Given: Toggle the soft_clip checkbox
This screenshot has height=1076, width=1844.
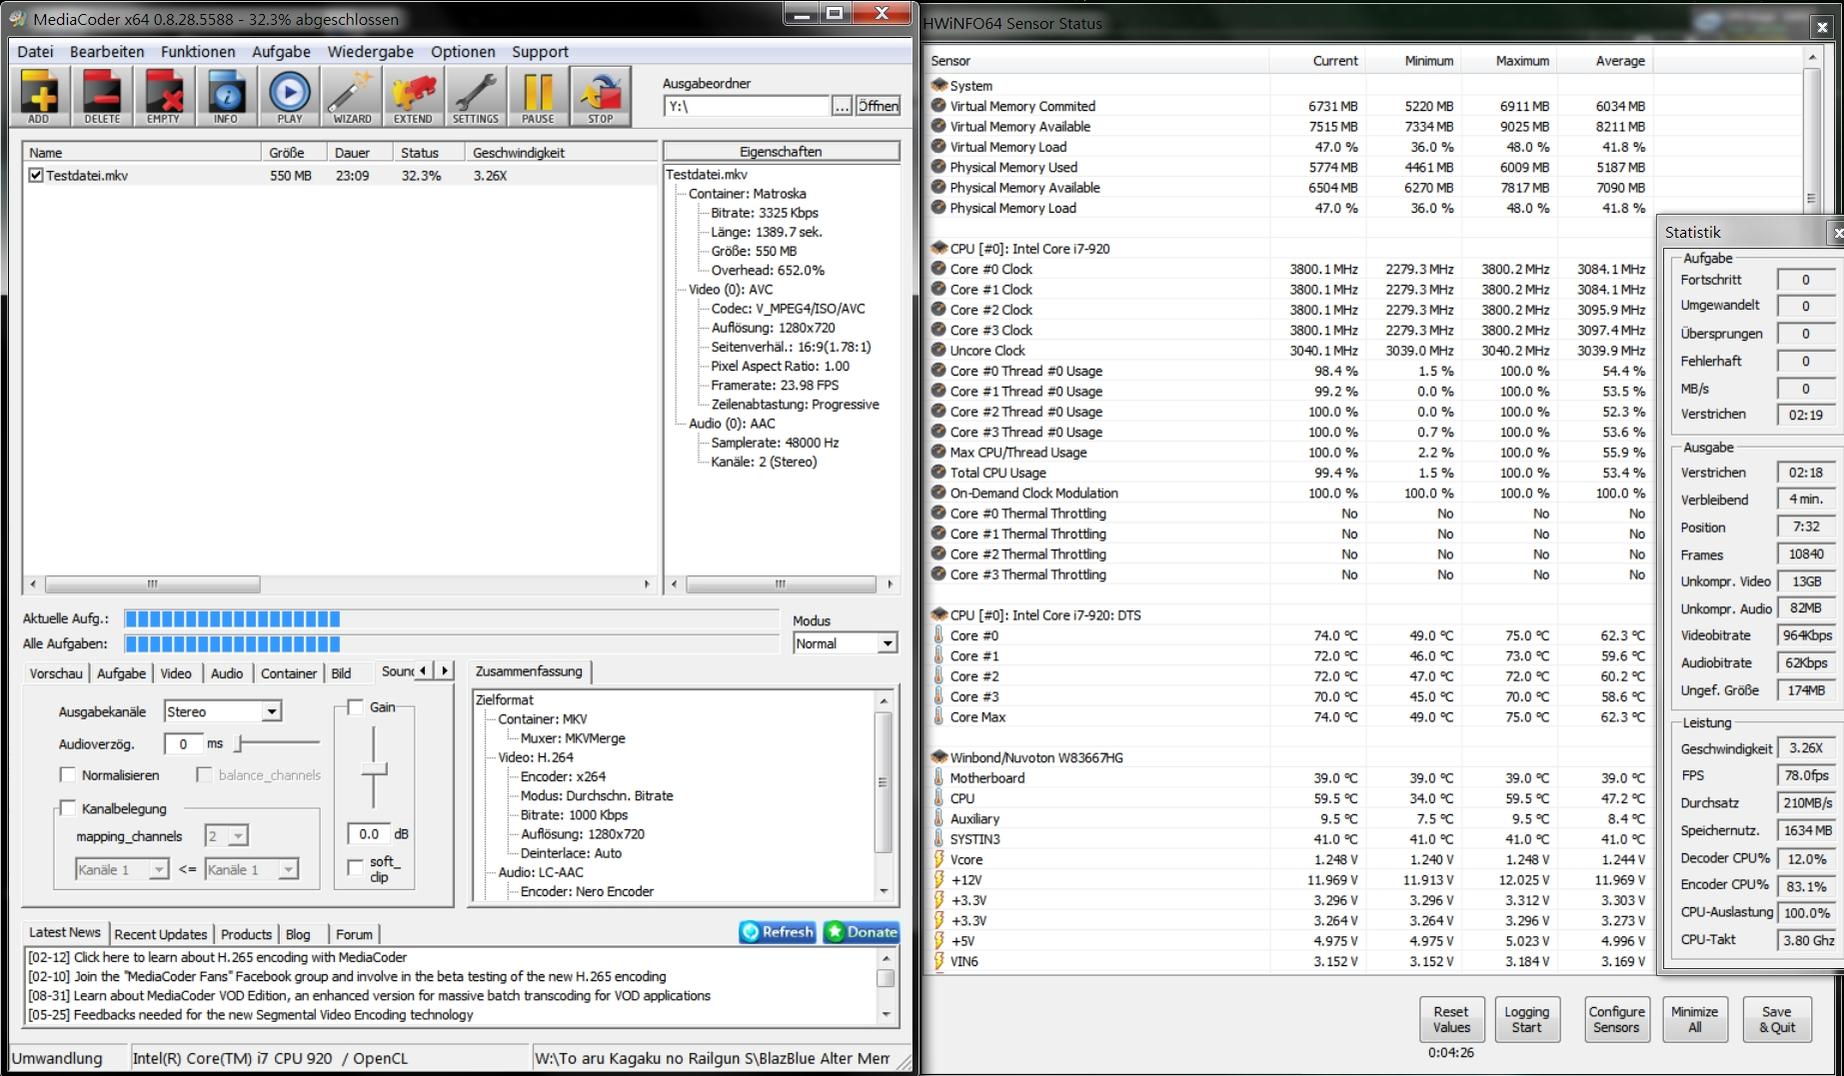Looking at the screenshot, I should coord(355,867).
